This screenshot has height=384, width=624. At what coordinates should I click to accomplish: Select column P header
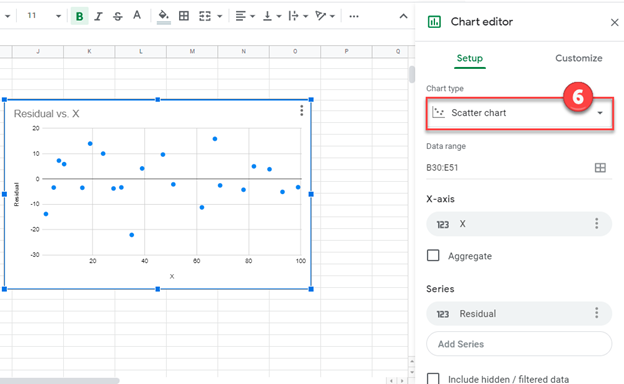346,51
